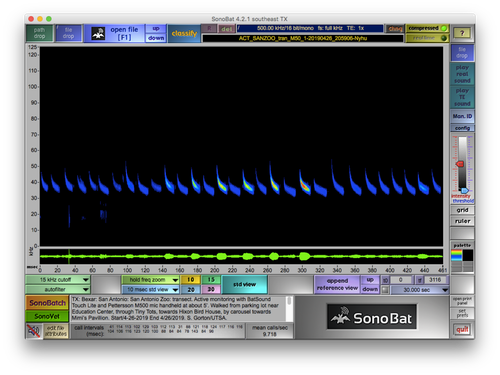Click the play TE sound button
This screenshot has height=375, width=500.
click(x=462, y=97)
